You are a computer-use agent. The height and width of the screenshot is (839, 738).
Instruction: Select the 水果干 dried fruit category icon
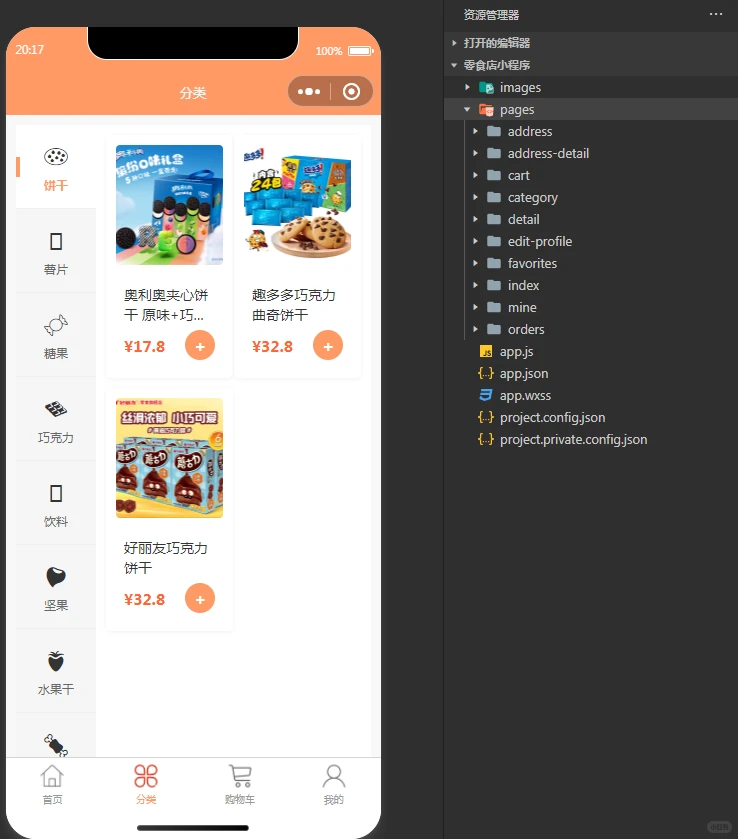[56, 661]
